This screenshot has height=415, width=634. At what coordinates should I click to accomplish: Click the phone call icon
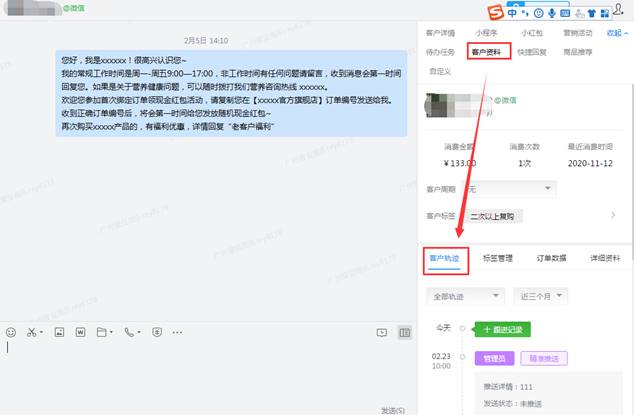coord(130,332)
